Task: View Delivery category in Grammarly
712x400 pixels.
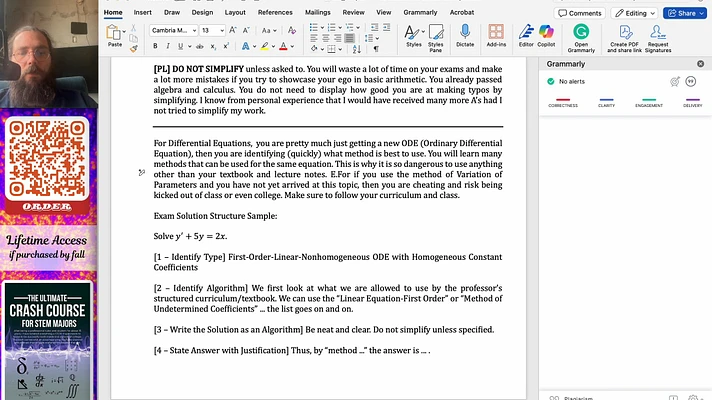Action: pos(692,103)
